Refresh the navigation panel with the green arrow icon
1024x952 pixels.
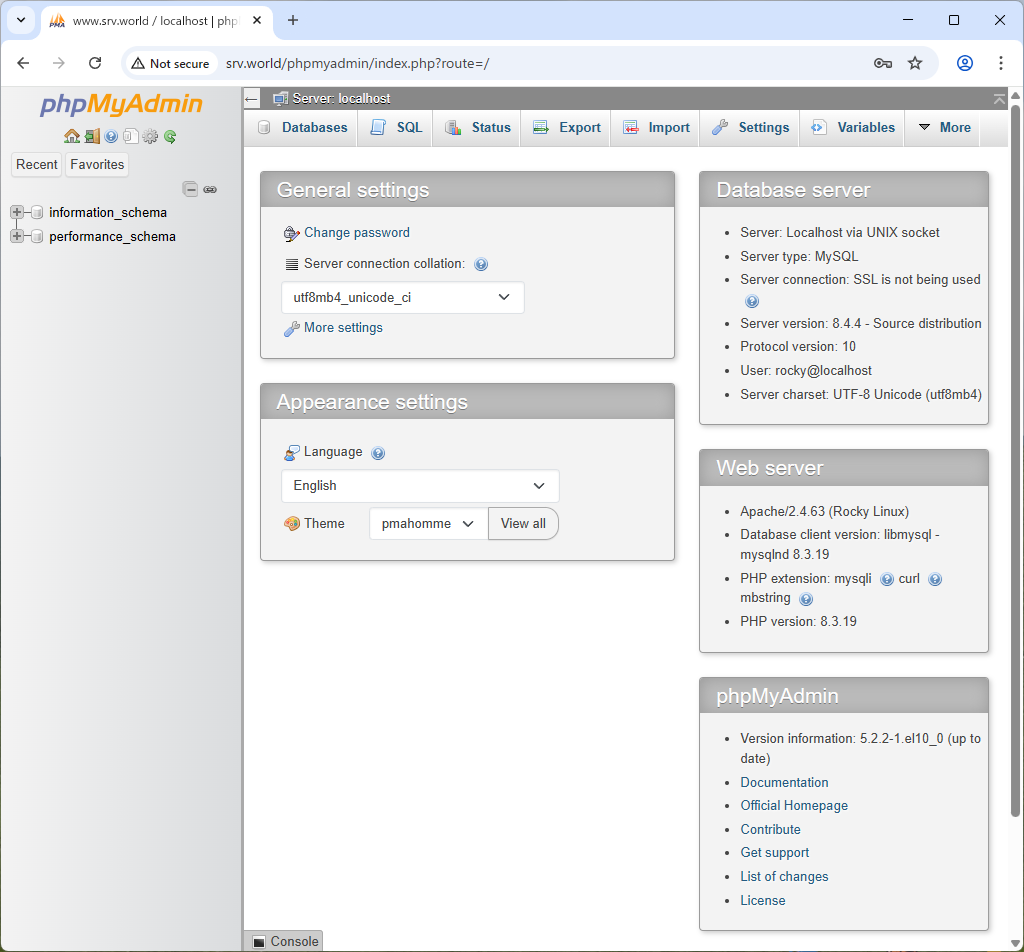tap(170, 136)
